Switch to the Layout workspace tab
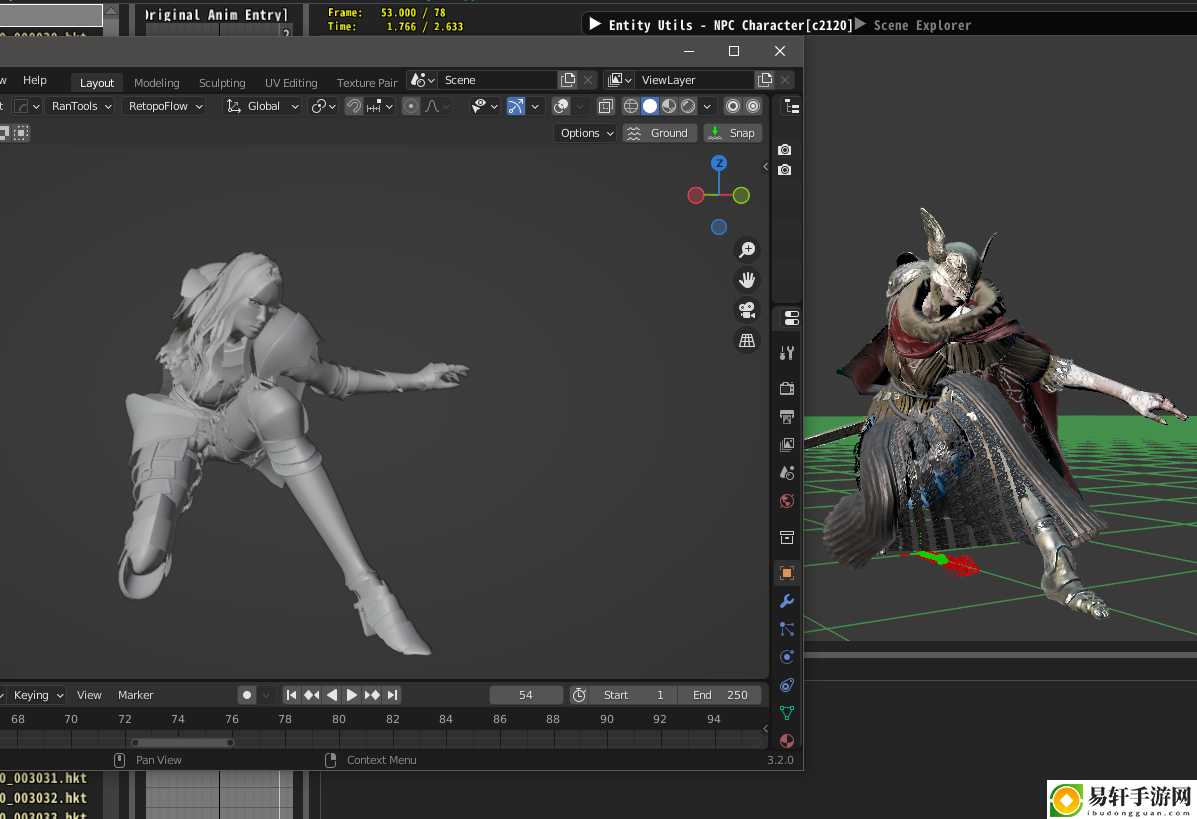 [97, 82]
